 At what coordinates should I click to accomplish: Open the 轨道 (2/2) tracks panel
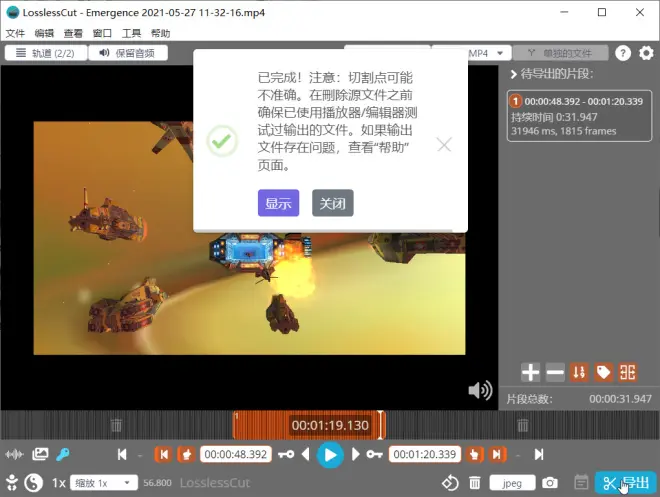[46, 53]
